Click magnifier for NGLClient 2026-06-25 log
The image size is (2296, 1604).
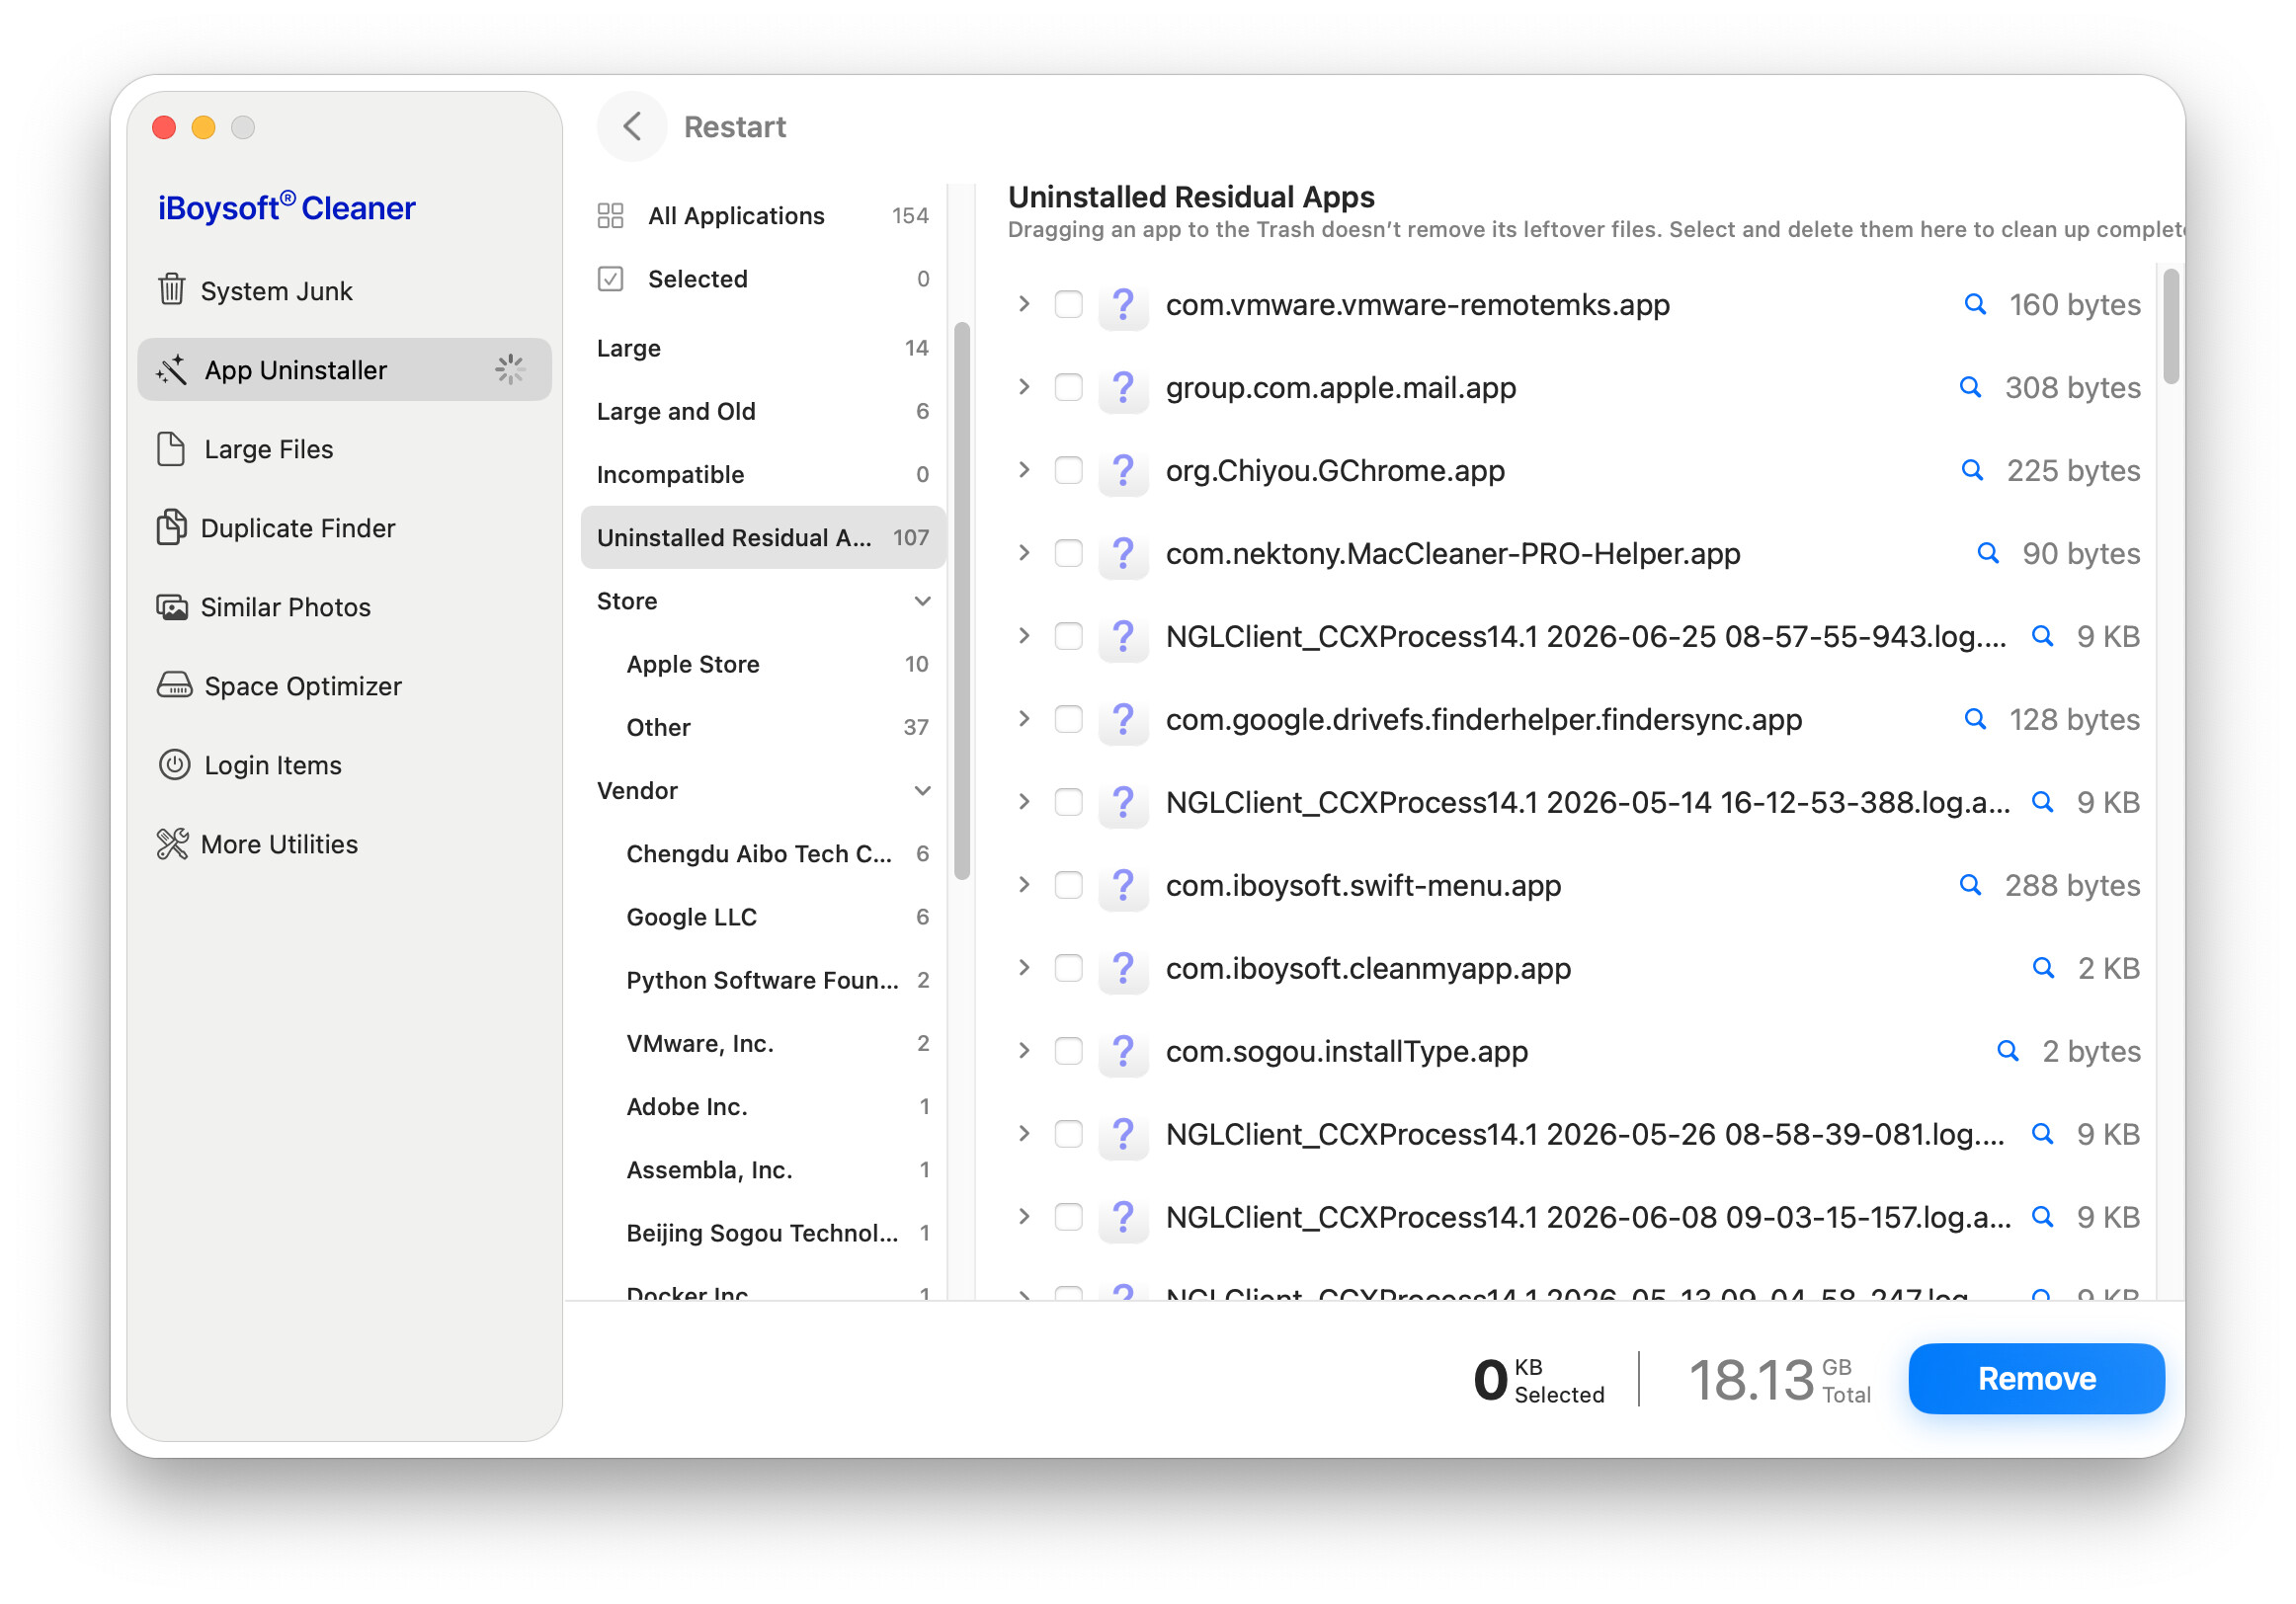tap(2042, 636)
